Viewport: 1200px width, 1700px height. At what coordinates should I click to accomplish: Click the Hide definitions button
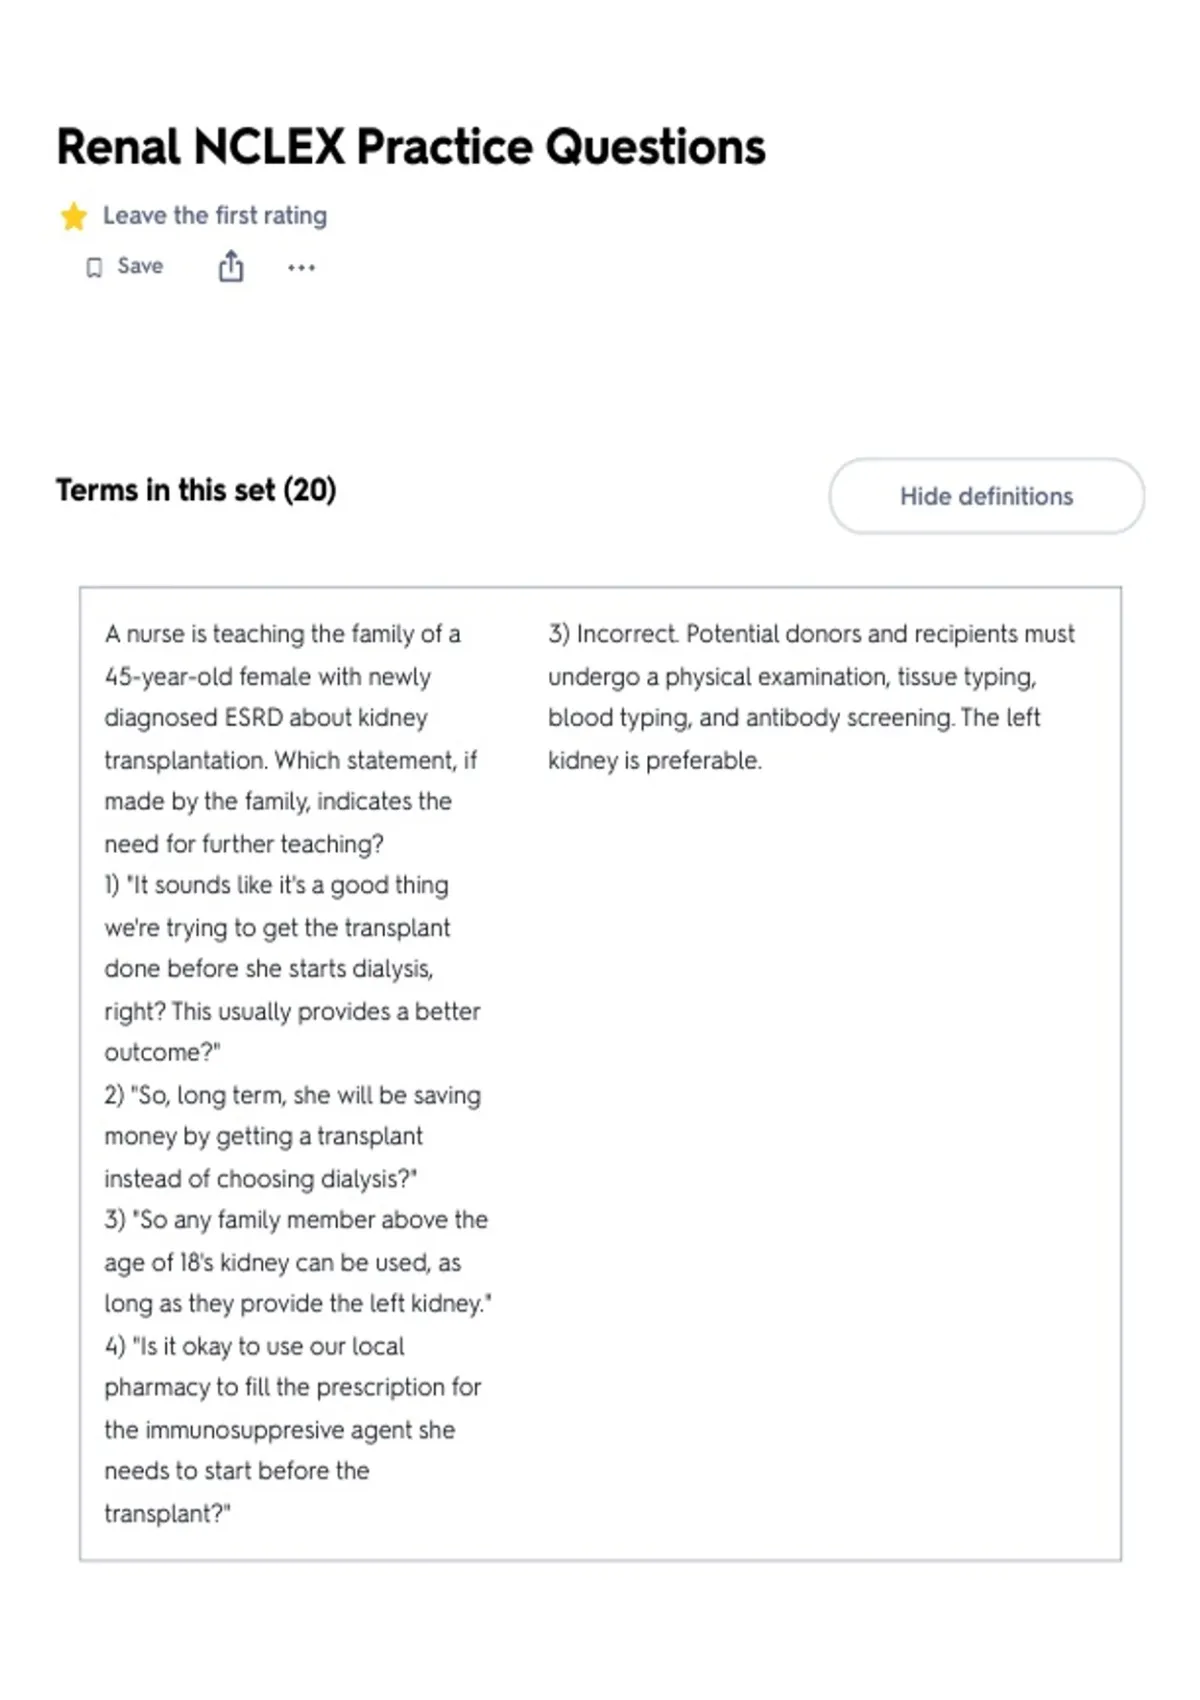click(986, 496)
